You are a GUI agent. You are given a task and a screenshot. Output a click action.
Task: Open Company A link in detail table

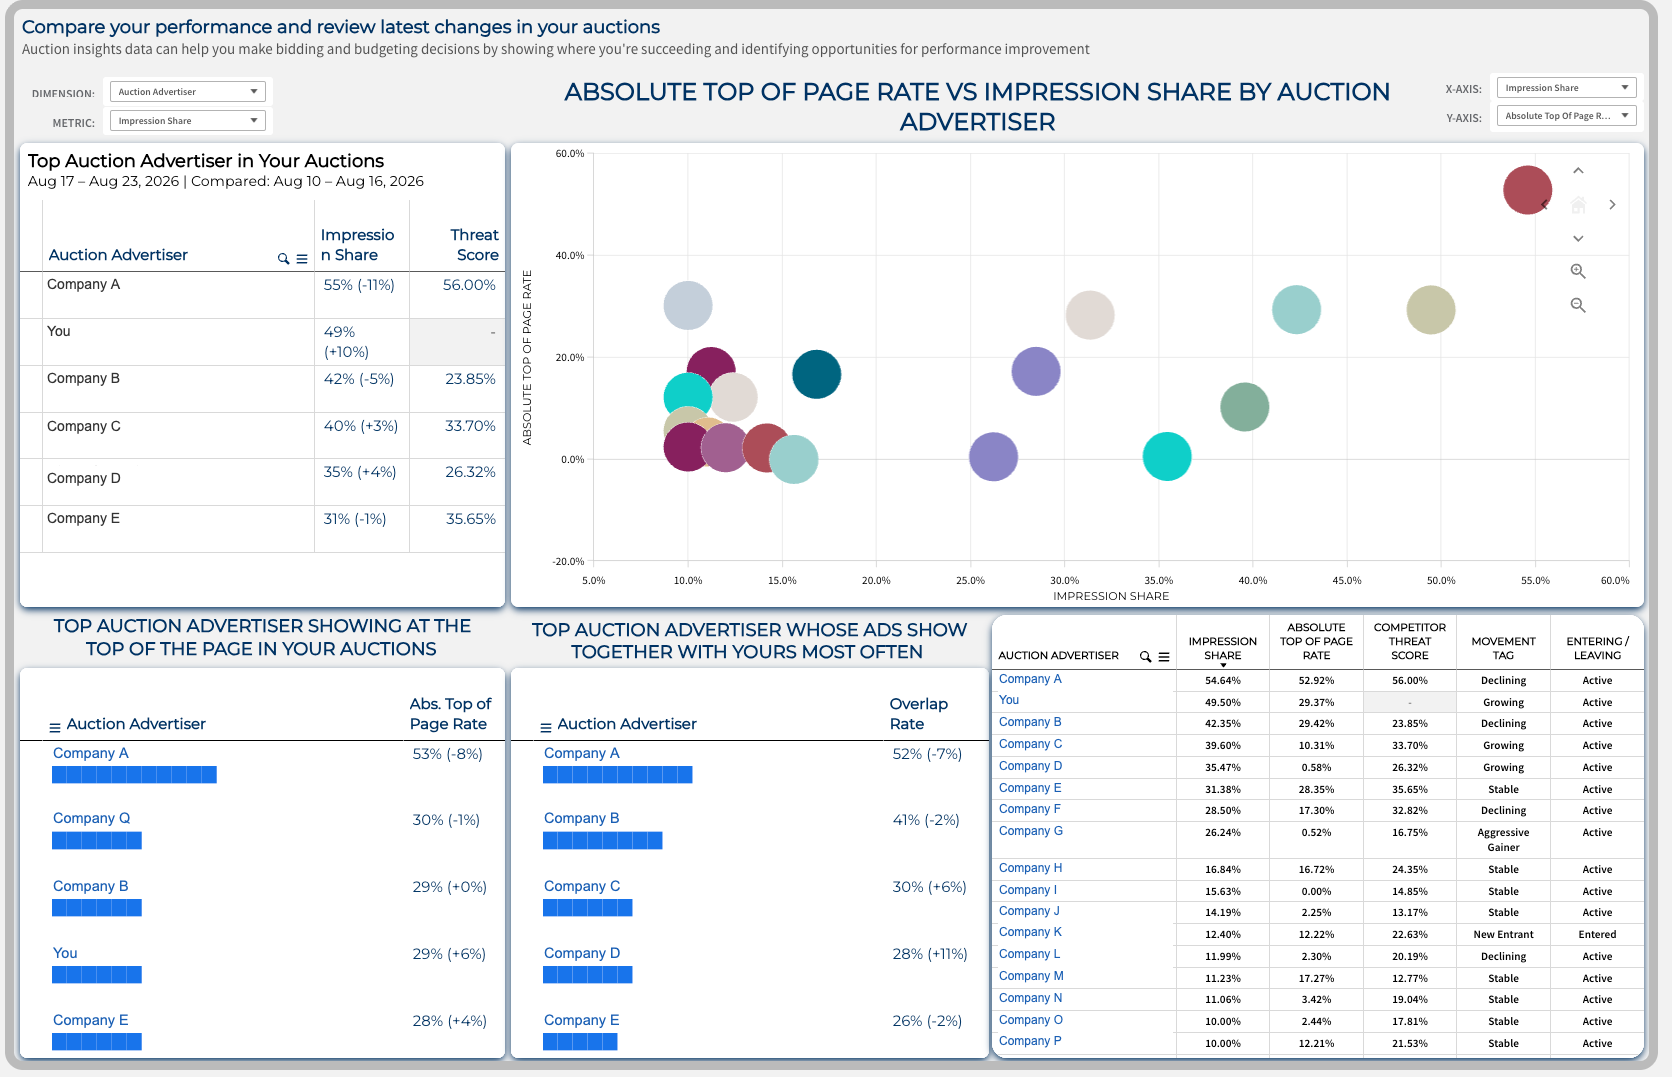point(1030,679)
